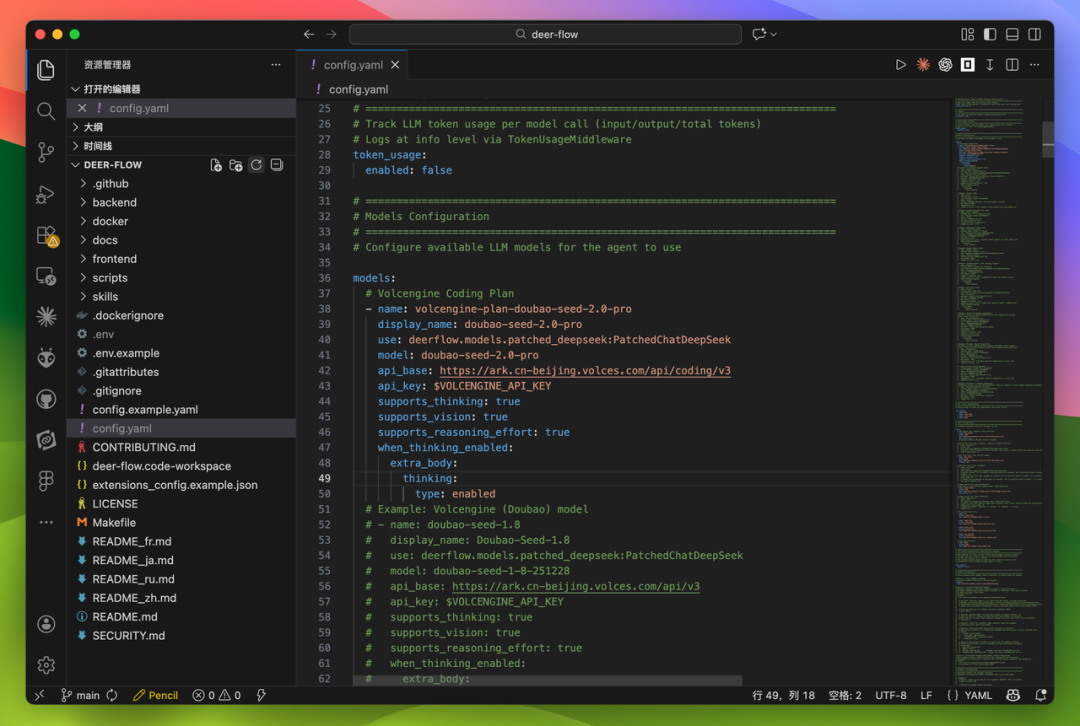Click the new file icon in DEER-FLOW header
The height and width of the screenshot is (726, 1080).
(216, 165)
